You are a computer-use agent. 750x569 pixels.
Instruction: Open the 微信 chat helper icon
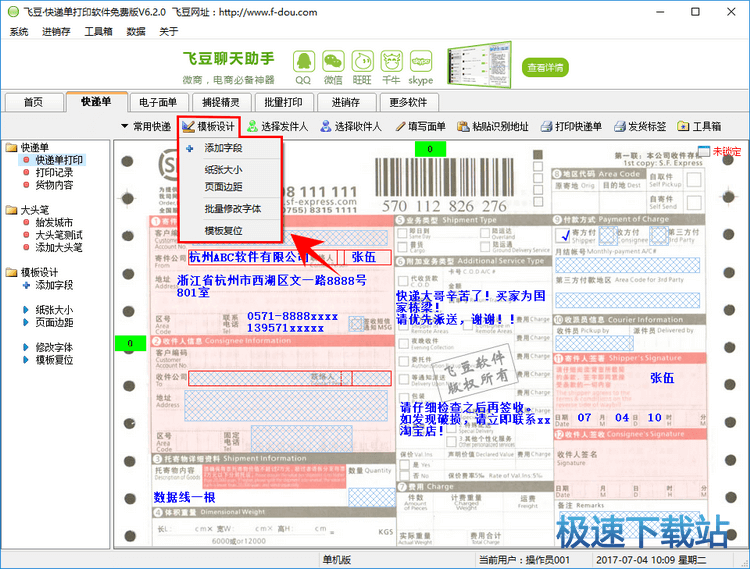333,62
